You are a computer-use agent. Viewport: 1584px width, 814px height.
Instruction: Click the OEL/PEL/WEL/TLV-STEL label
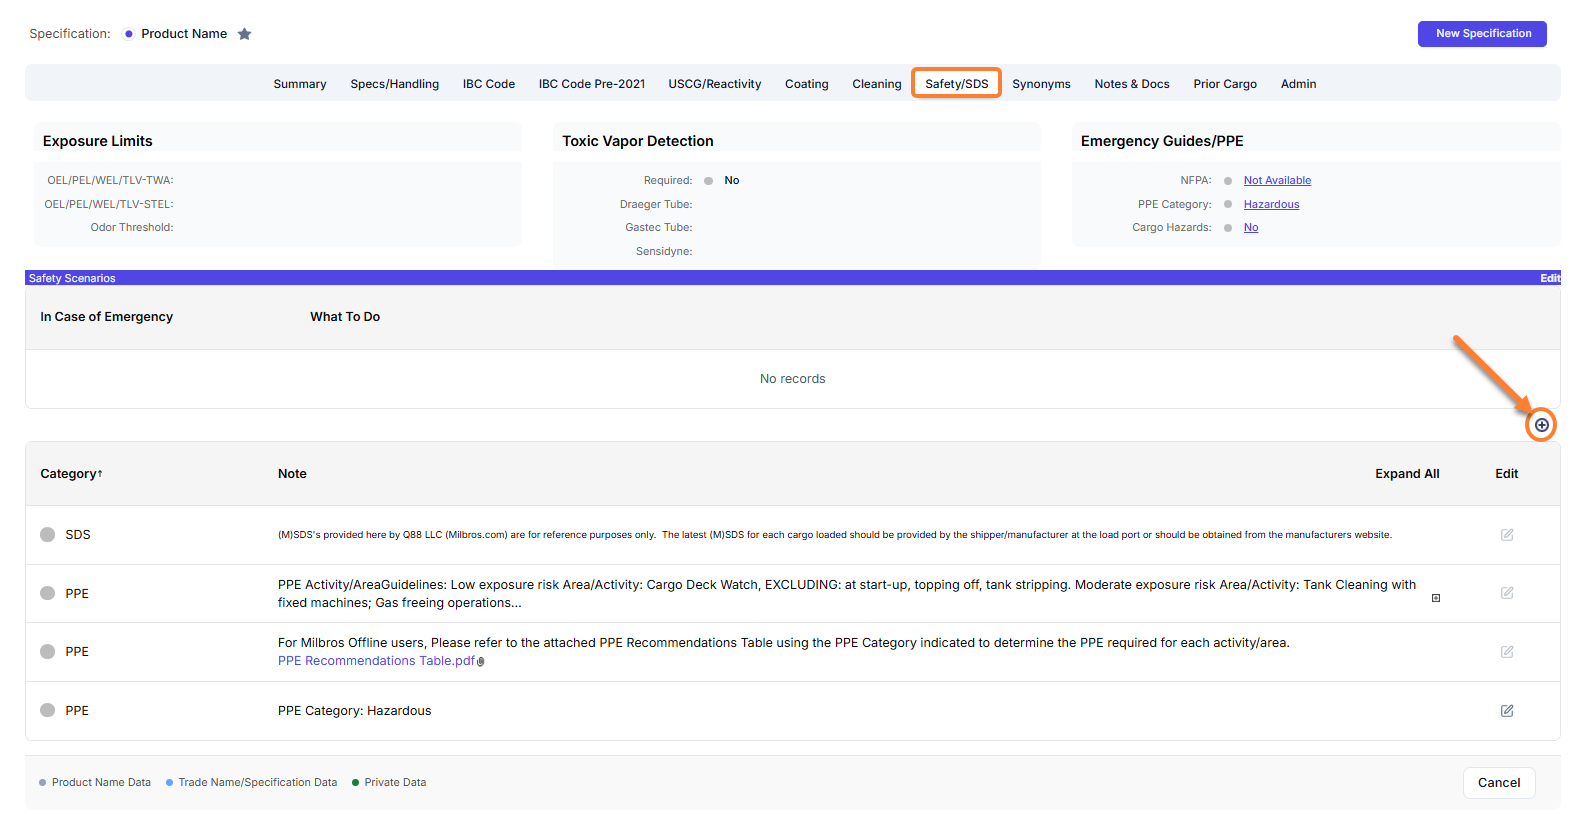pyautogui.click(x=109, y=204)
